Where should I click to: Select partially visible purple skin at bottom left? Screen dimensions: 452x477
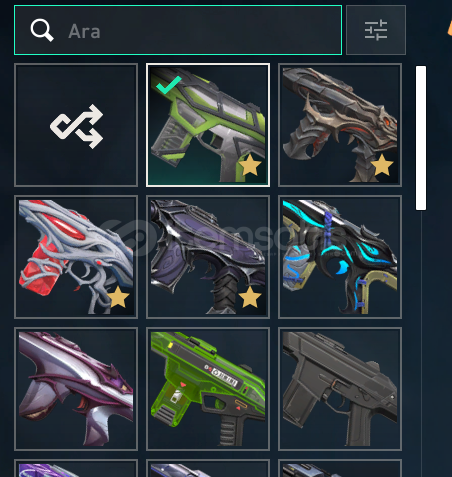[x=76, y=468]
